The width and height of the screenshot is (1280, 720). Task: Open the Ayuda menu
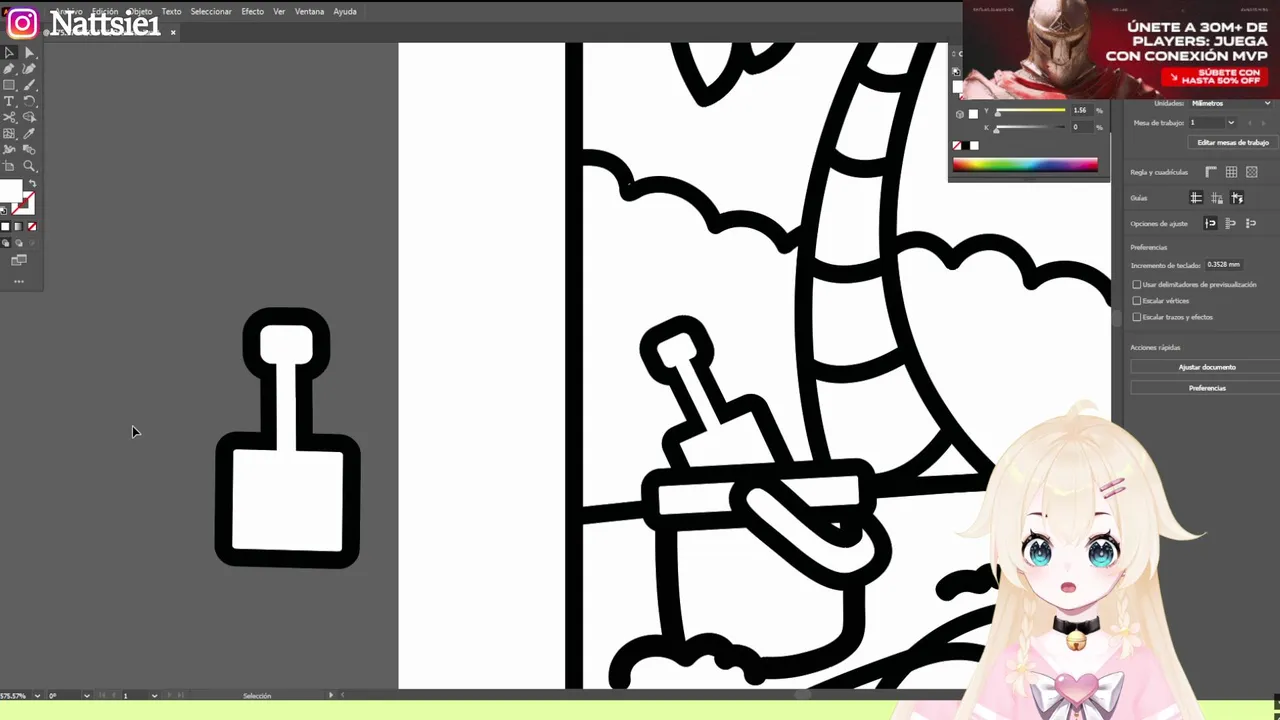345,11
